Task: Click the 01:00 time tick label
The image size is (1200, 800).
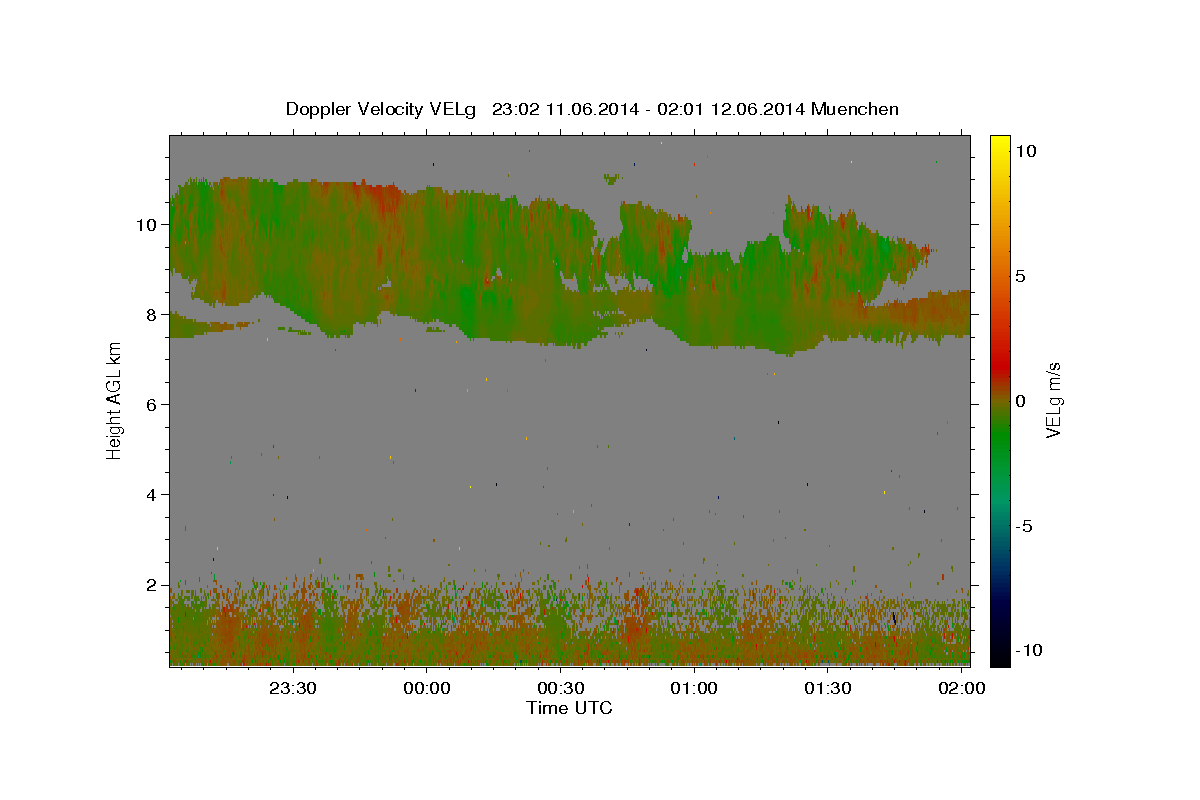Action: pyautogui.click(x=695, y=689)
